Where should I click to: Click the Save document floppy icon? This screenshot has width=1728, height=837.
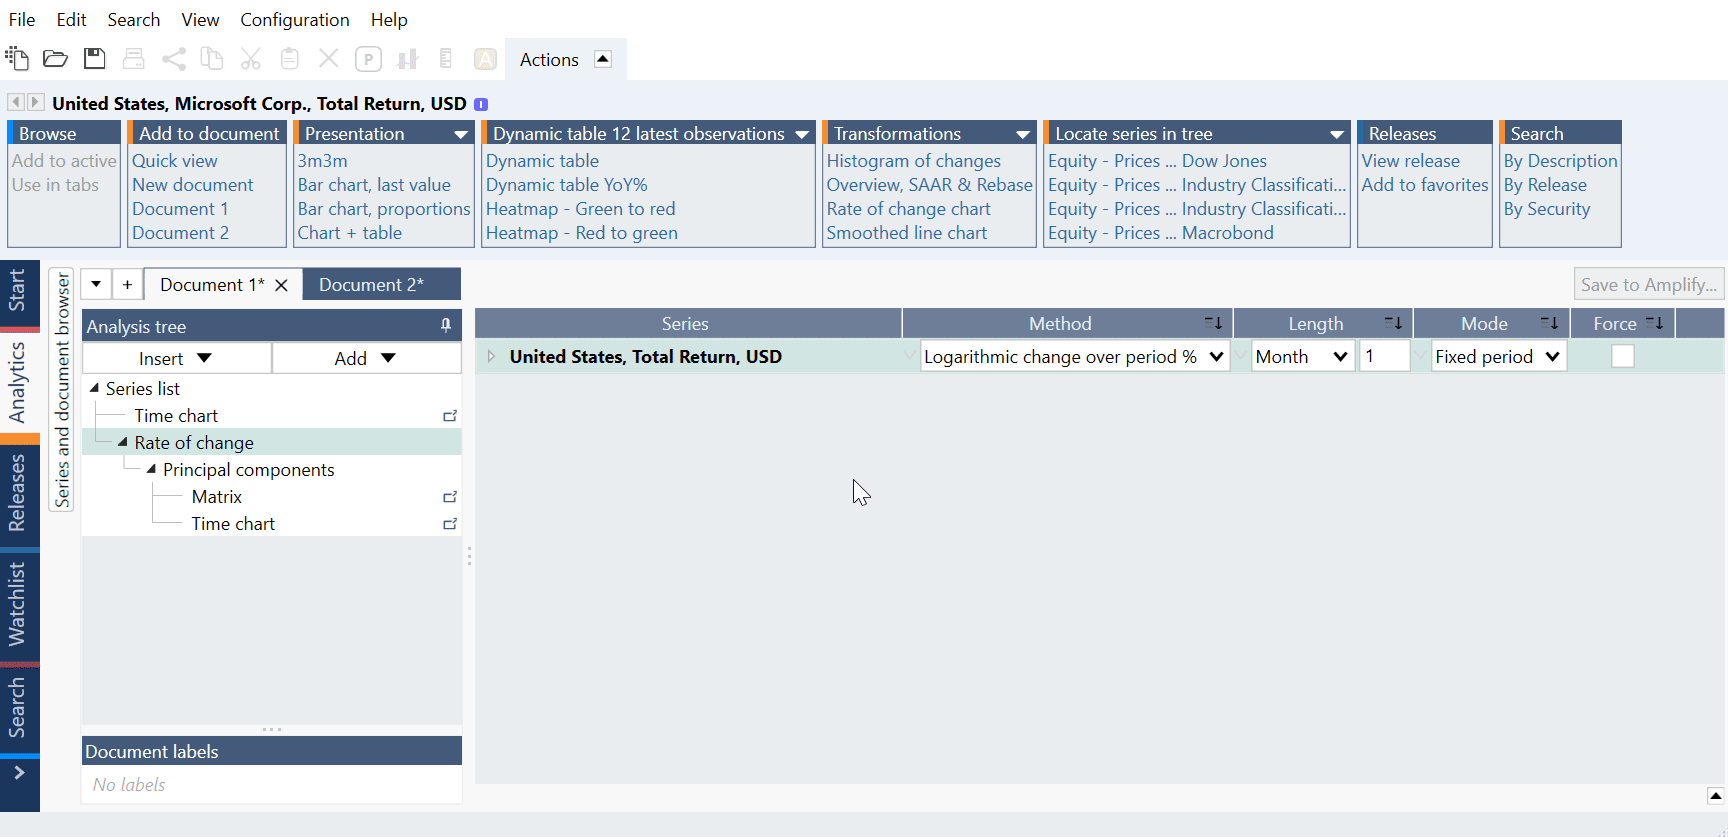tap(94, 59)
